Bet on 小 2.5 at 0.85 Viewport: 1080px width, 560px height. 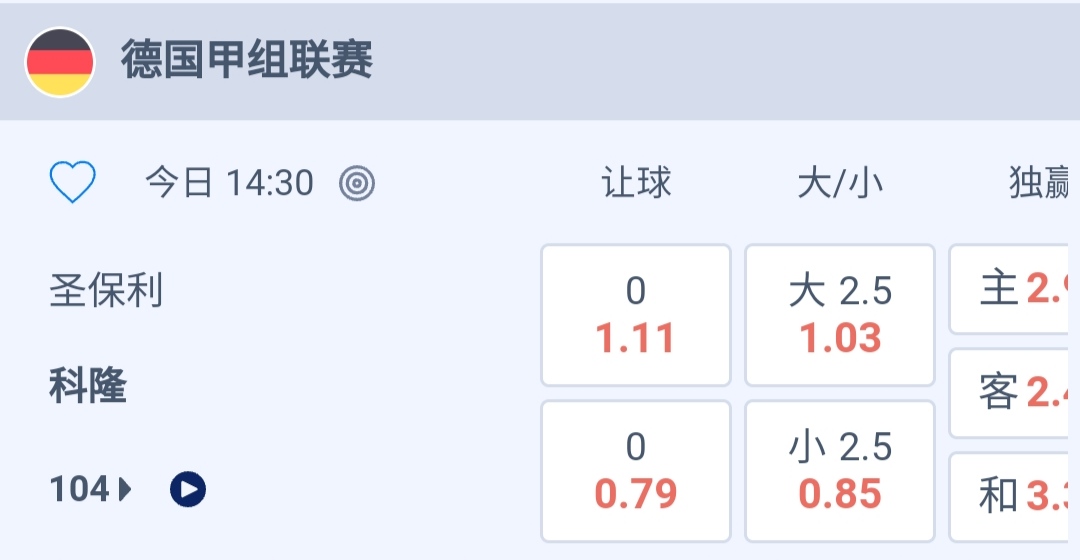840,471
